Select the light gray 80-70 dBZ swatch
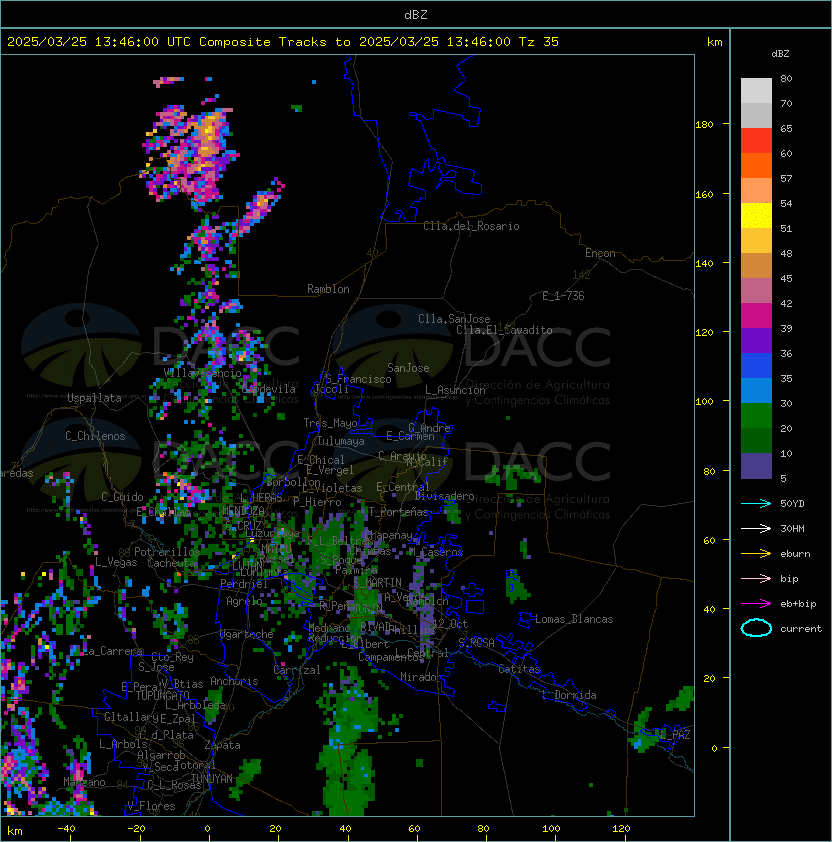The image size is (832, 842). pos(756,91)
